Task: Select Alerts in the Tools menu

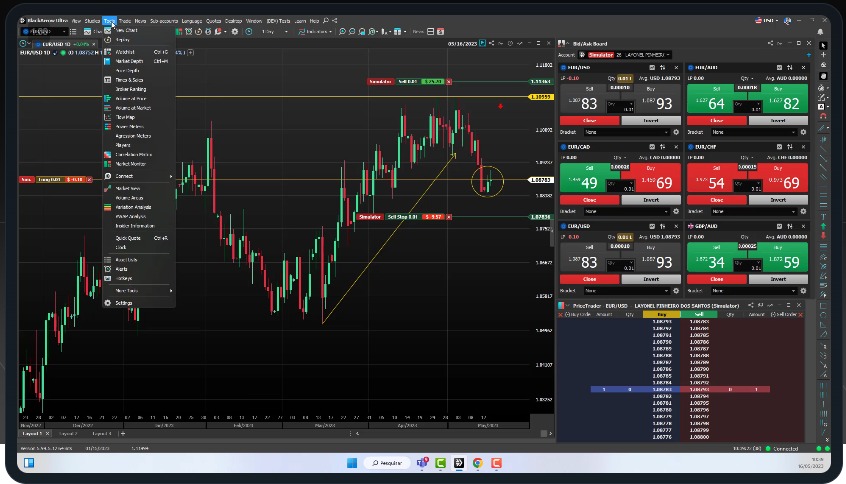Action: [121, 269]
